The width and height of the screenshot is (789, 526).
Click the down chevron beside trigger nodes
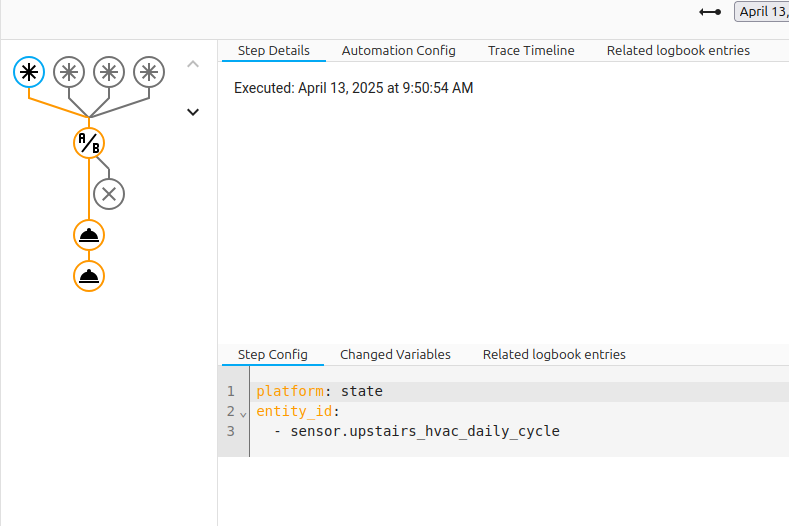(193, 112)
